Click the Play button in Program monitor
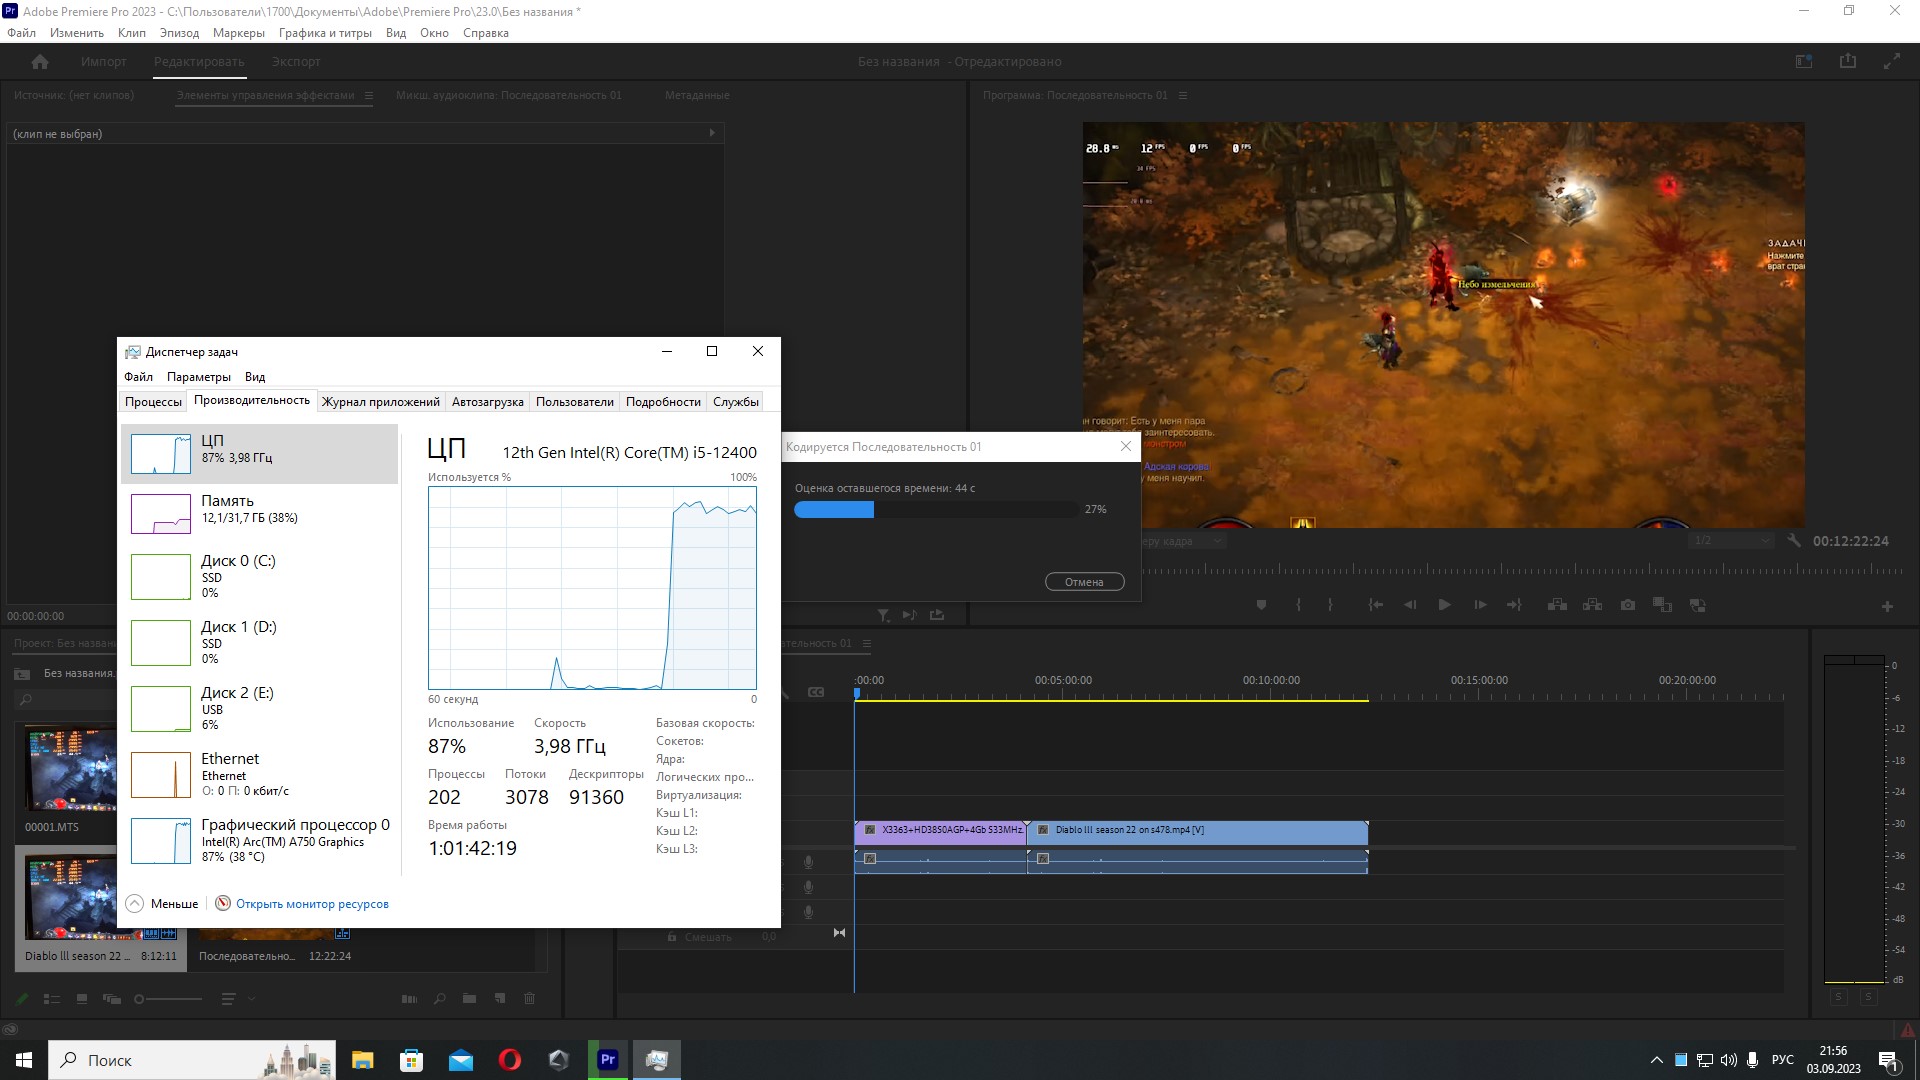This screenshot has height=1080, width=1920. [x=1444, y=605]
